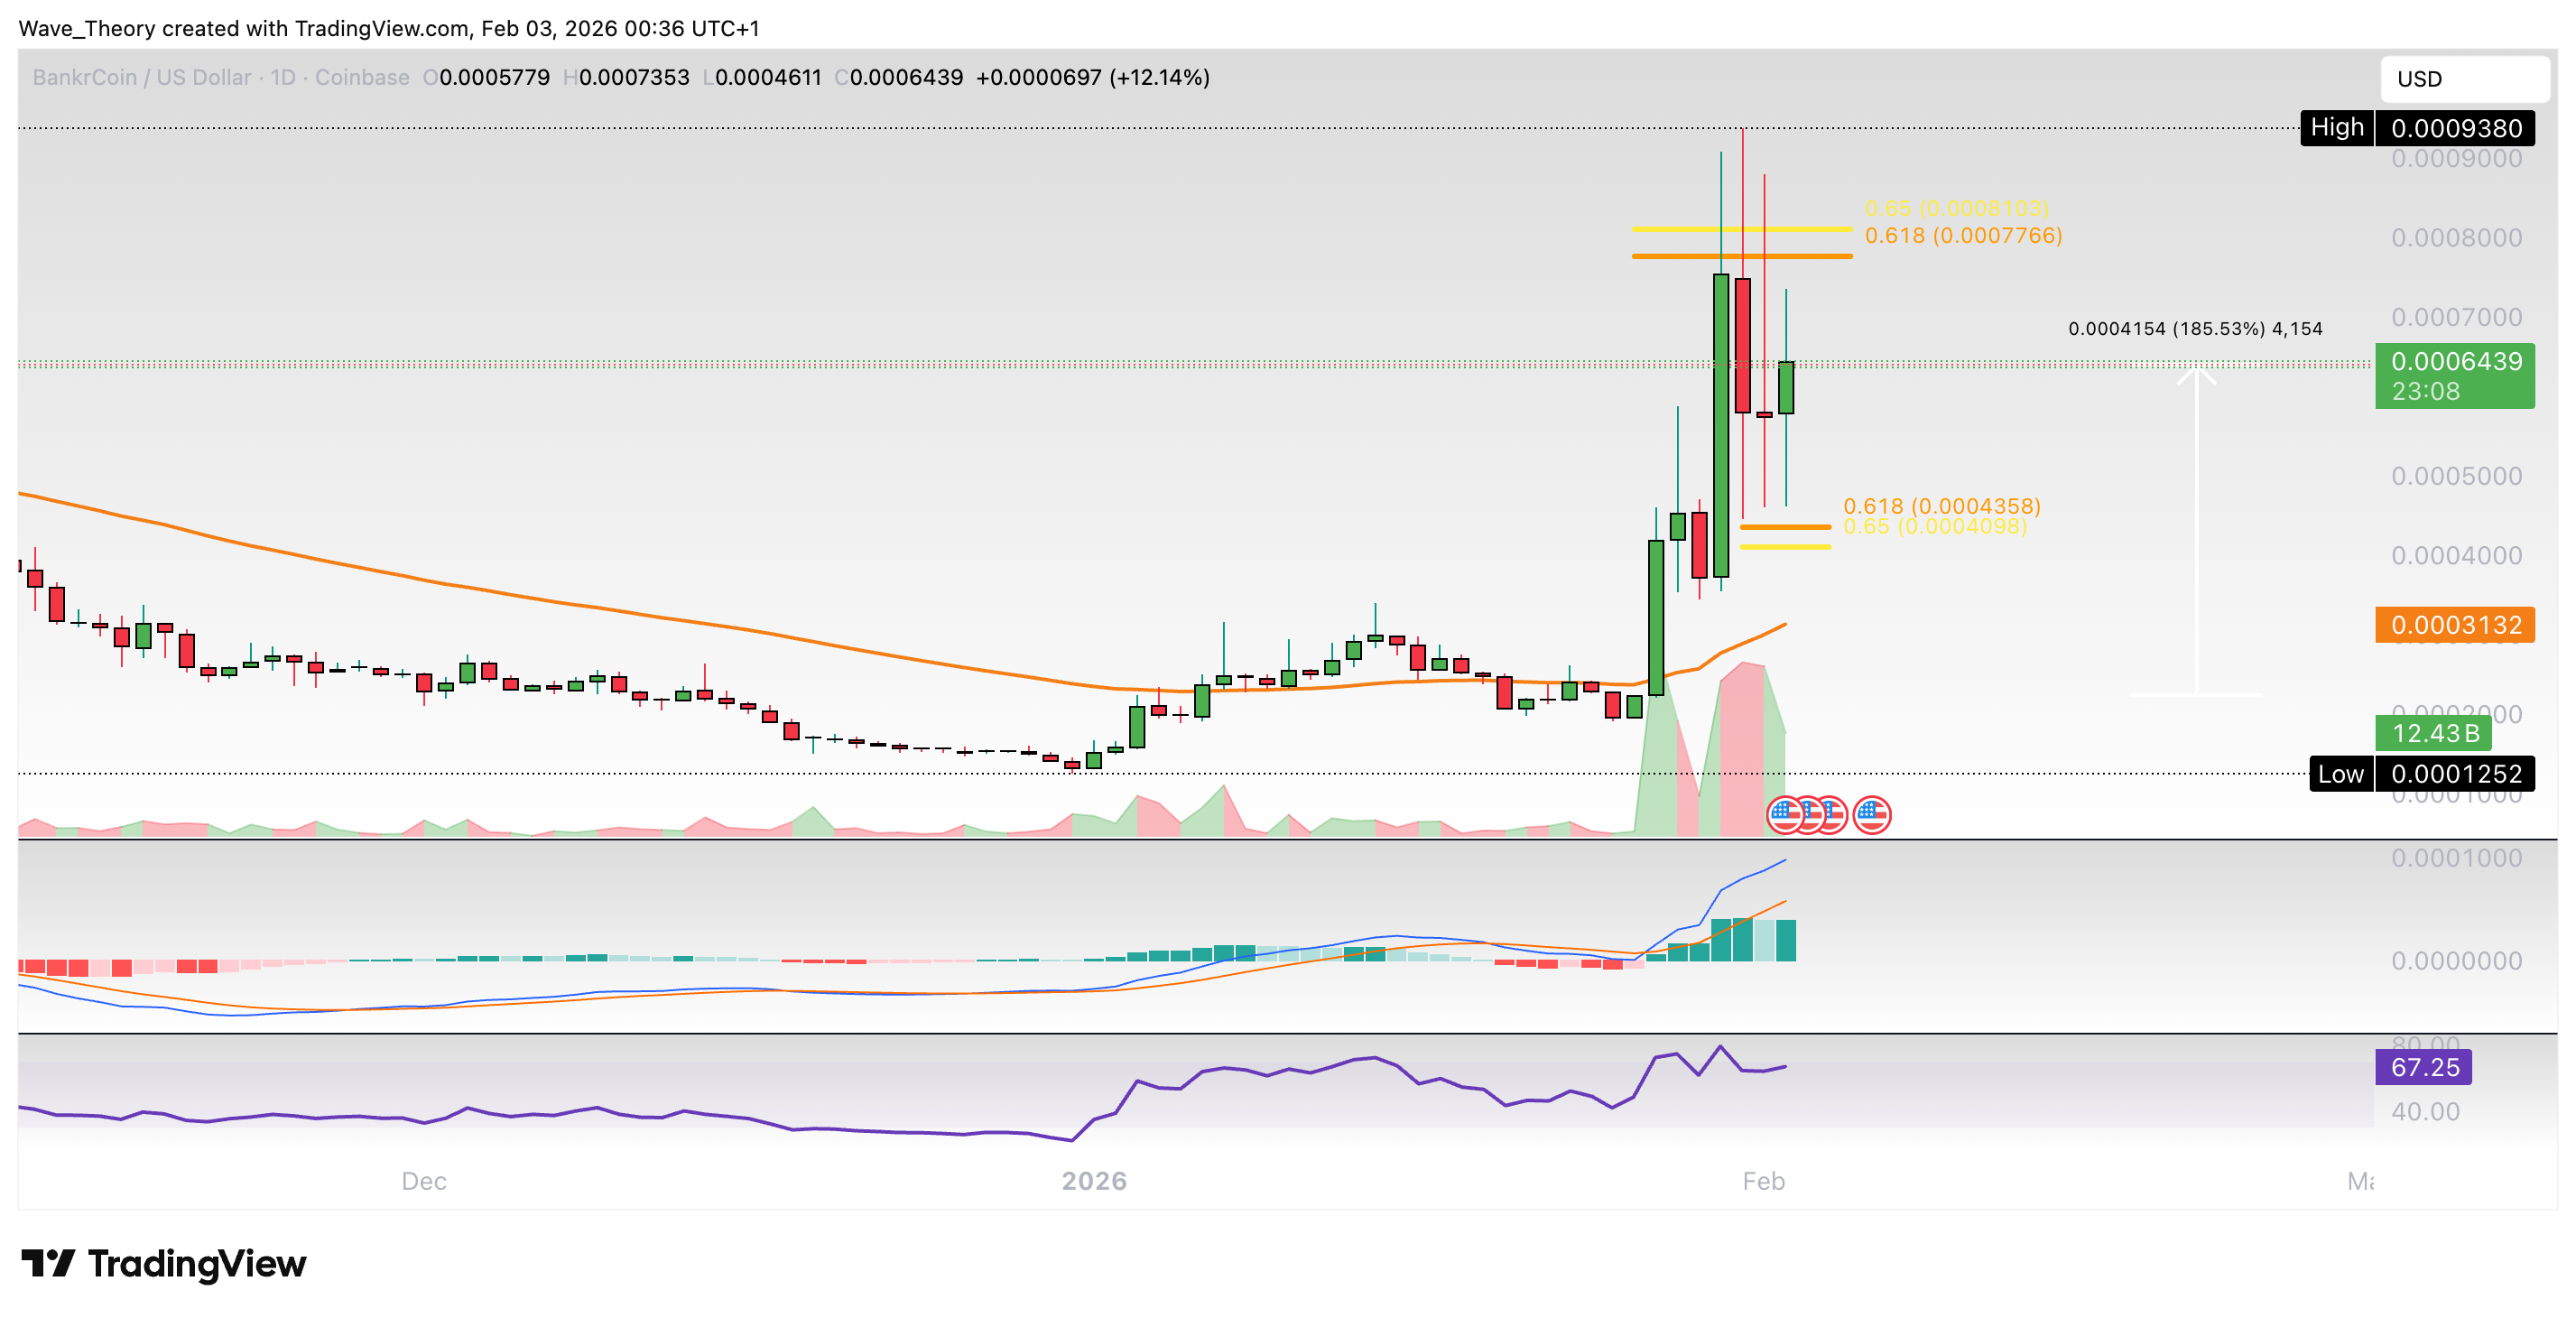
Task: Click the third overlapping US flag event icon
Action: [x=1835, y=816]
